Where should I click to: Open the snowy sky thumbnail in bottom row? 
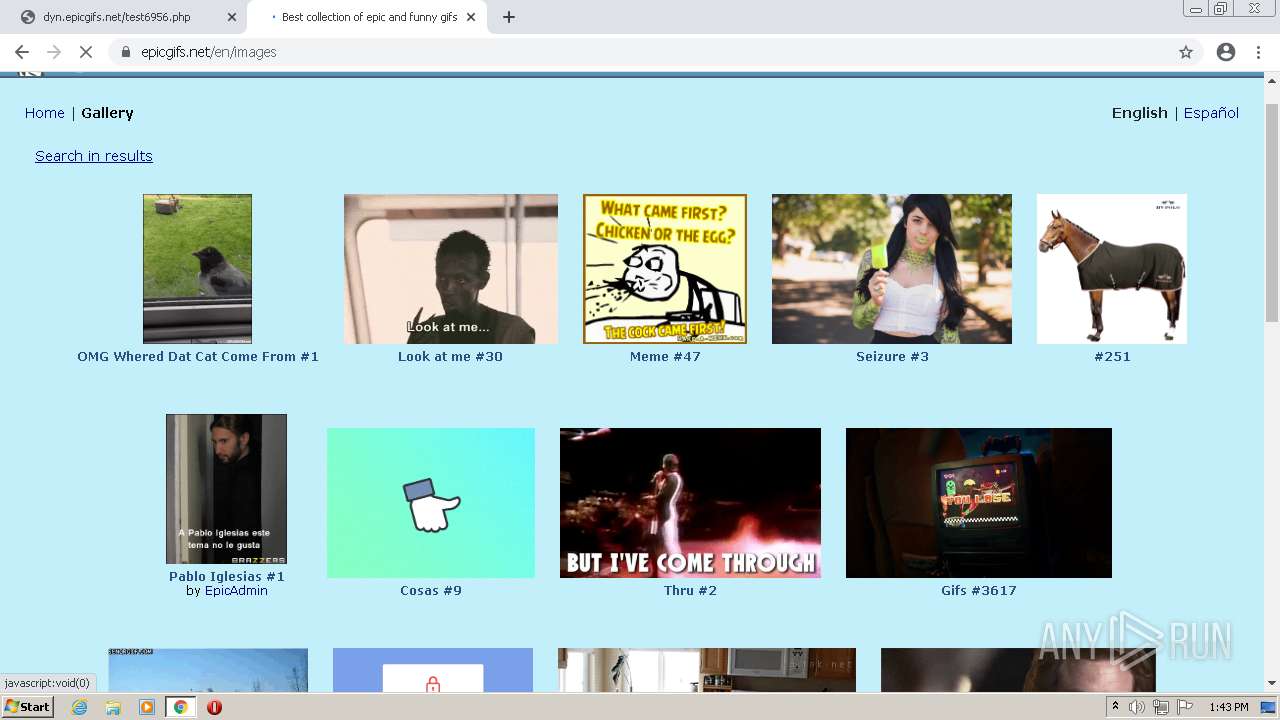208,670
